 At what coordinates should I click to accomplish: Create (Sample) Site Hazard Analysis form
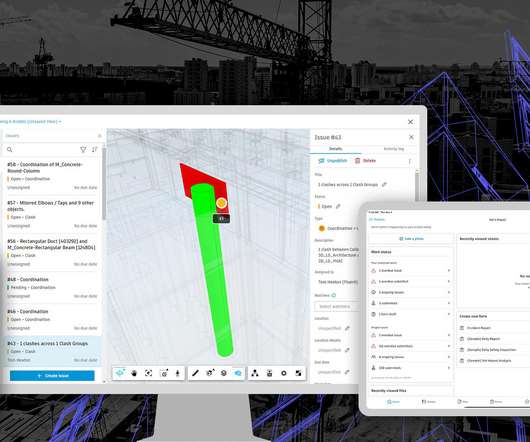[493, 361]
